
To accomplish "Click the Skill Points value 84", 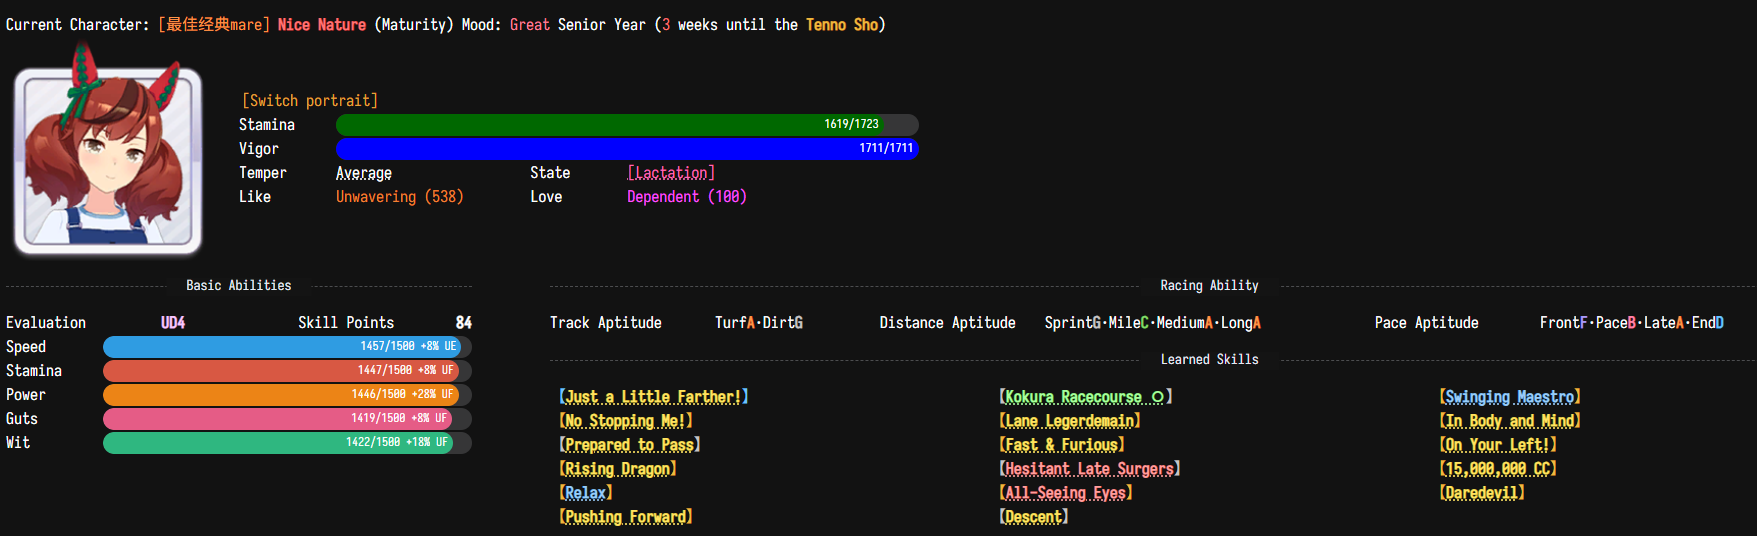I will [464, 323].
